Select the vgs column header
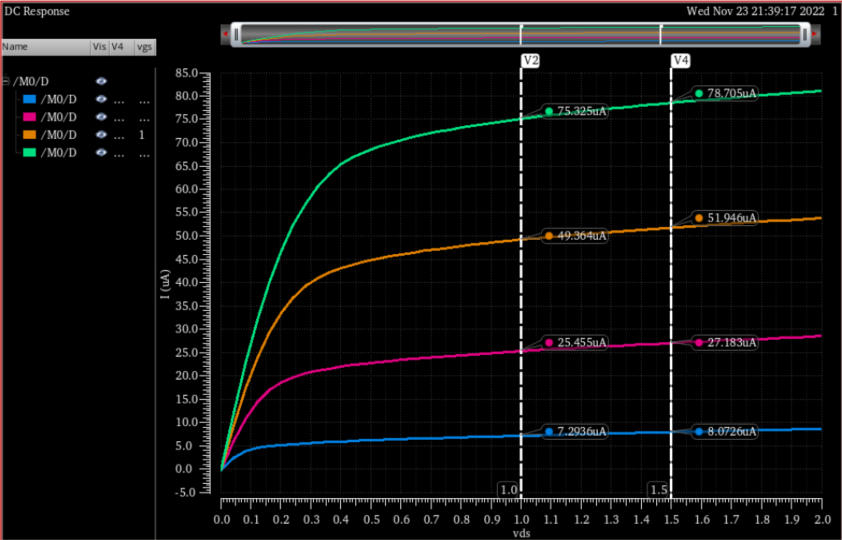The image size is (842, 540). coord(144,46)
